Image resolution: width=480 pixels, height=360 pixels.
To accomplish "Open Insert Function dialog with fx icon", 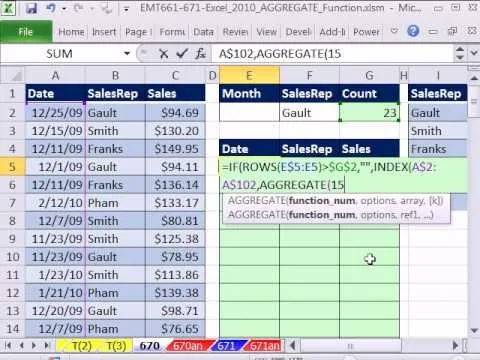I will coord(201,54).
